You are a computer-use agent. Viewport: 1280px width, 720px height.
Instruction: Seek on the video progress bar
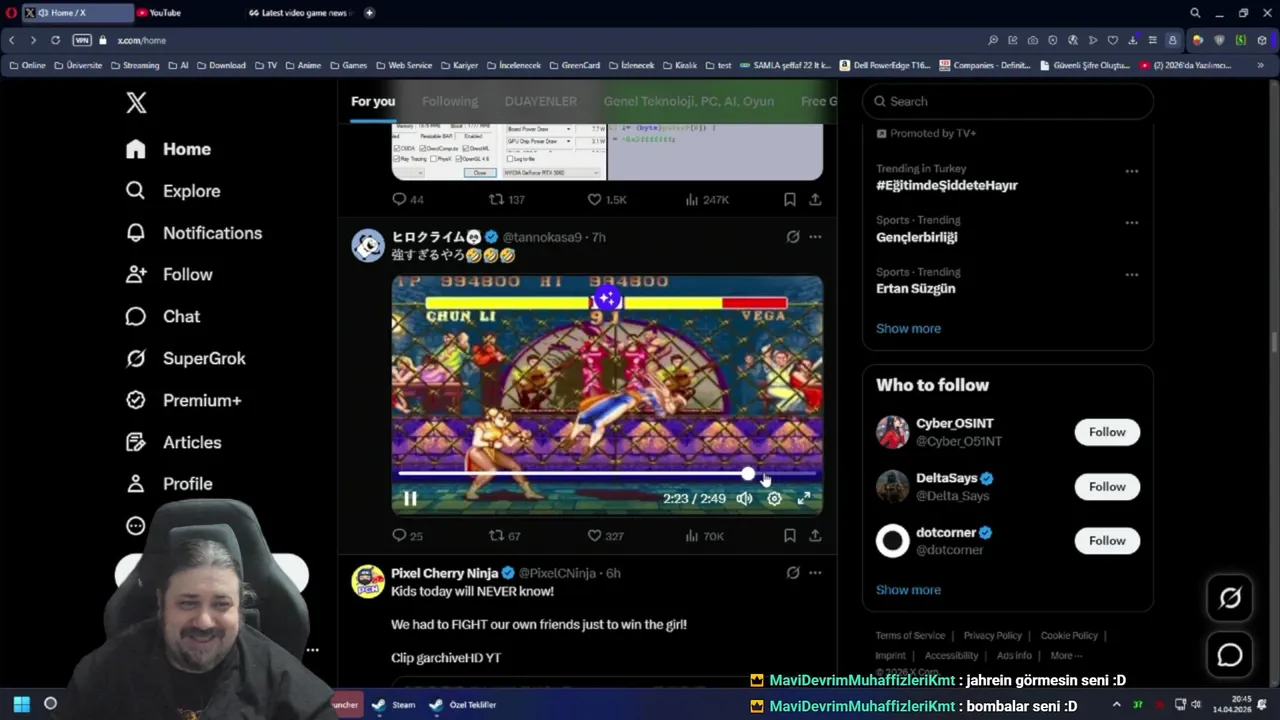(x=607, y=474)
